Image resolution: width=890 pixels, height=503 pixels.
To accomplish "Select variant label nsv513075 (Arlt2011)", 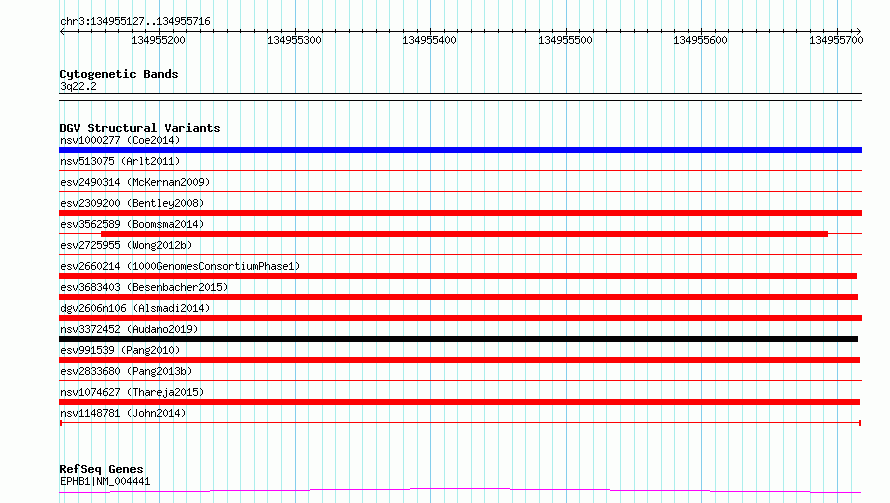I will coord(120,161).
